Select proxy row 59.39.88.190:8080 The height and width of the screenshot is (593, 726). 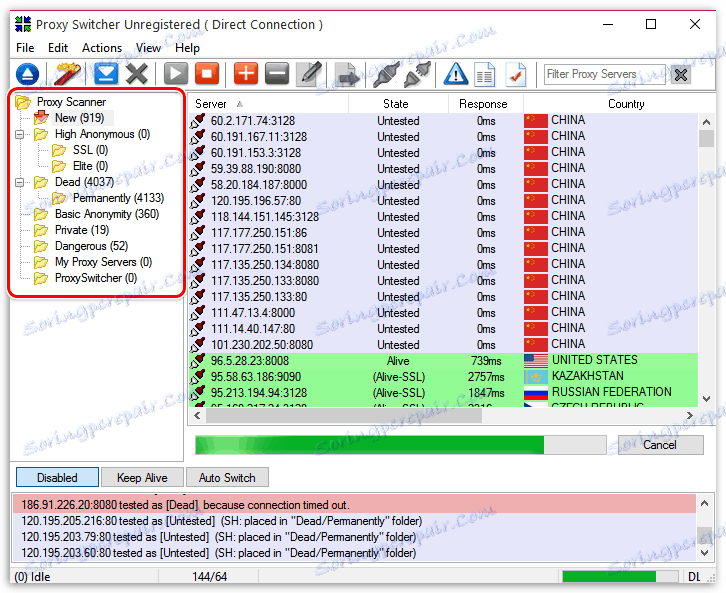(444, 169)
